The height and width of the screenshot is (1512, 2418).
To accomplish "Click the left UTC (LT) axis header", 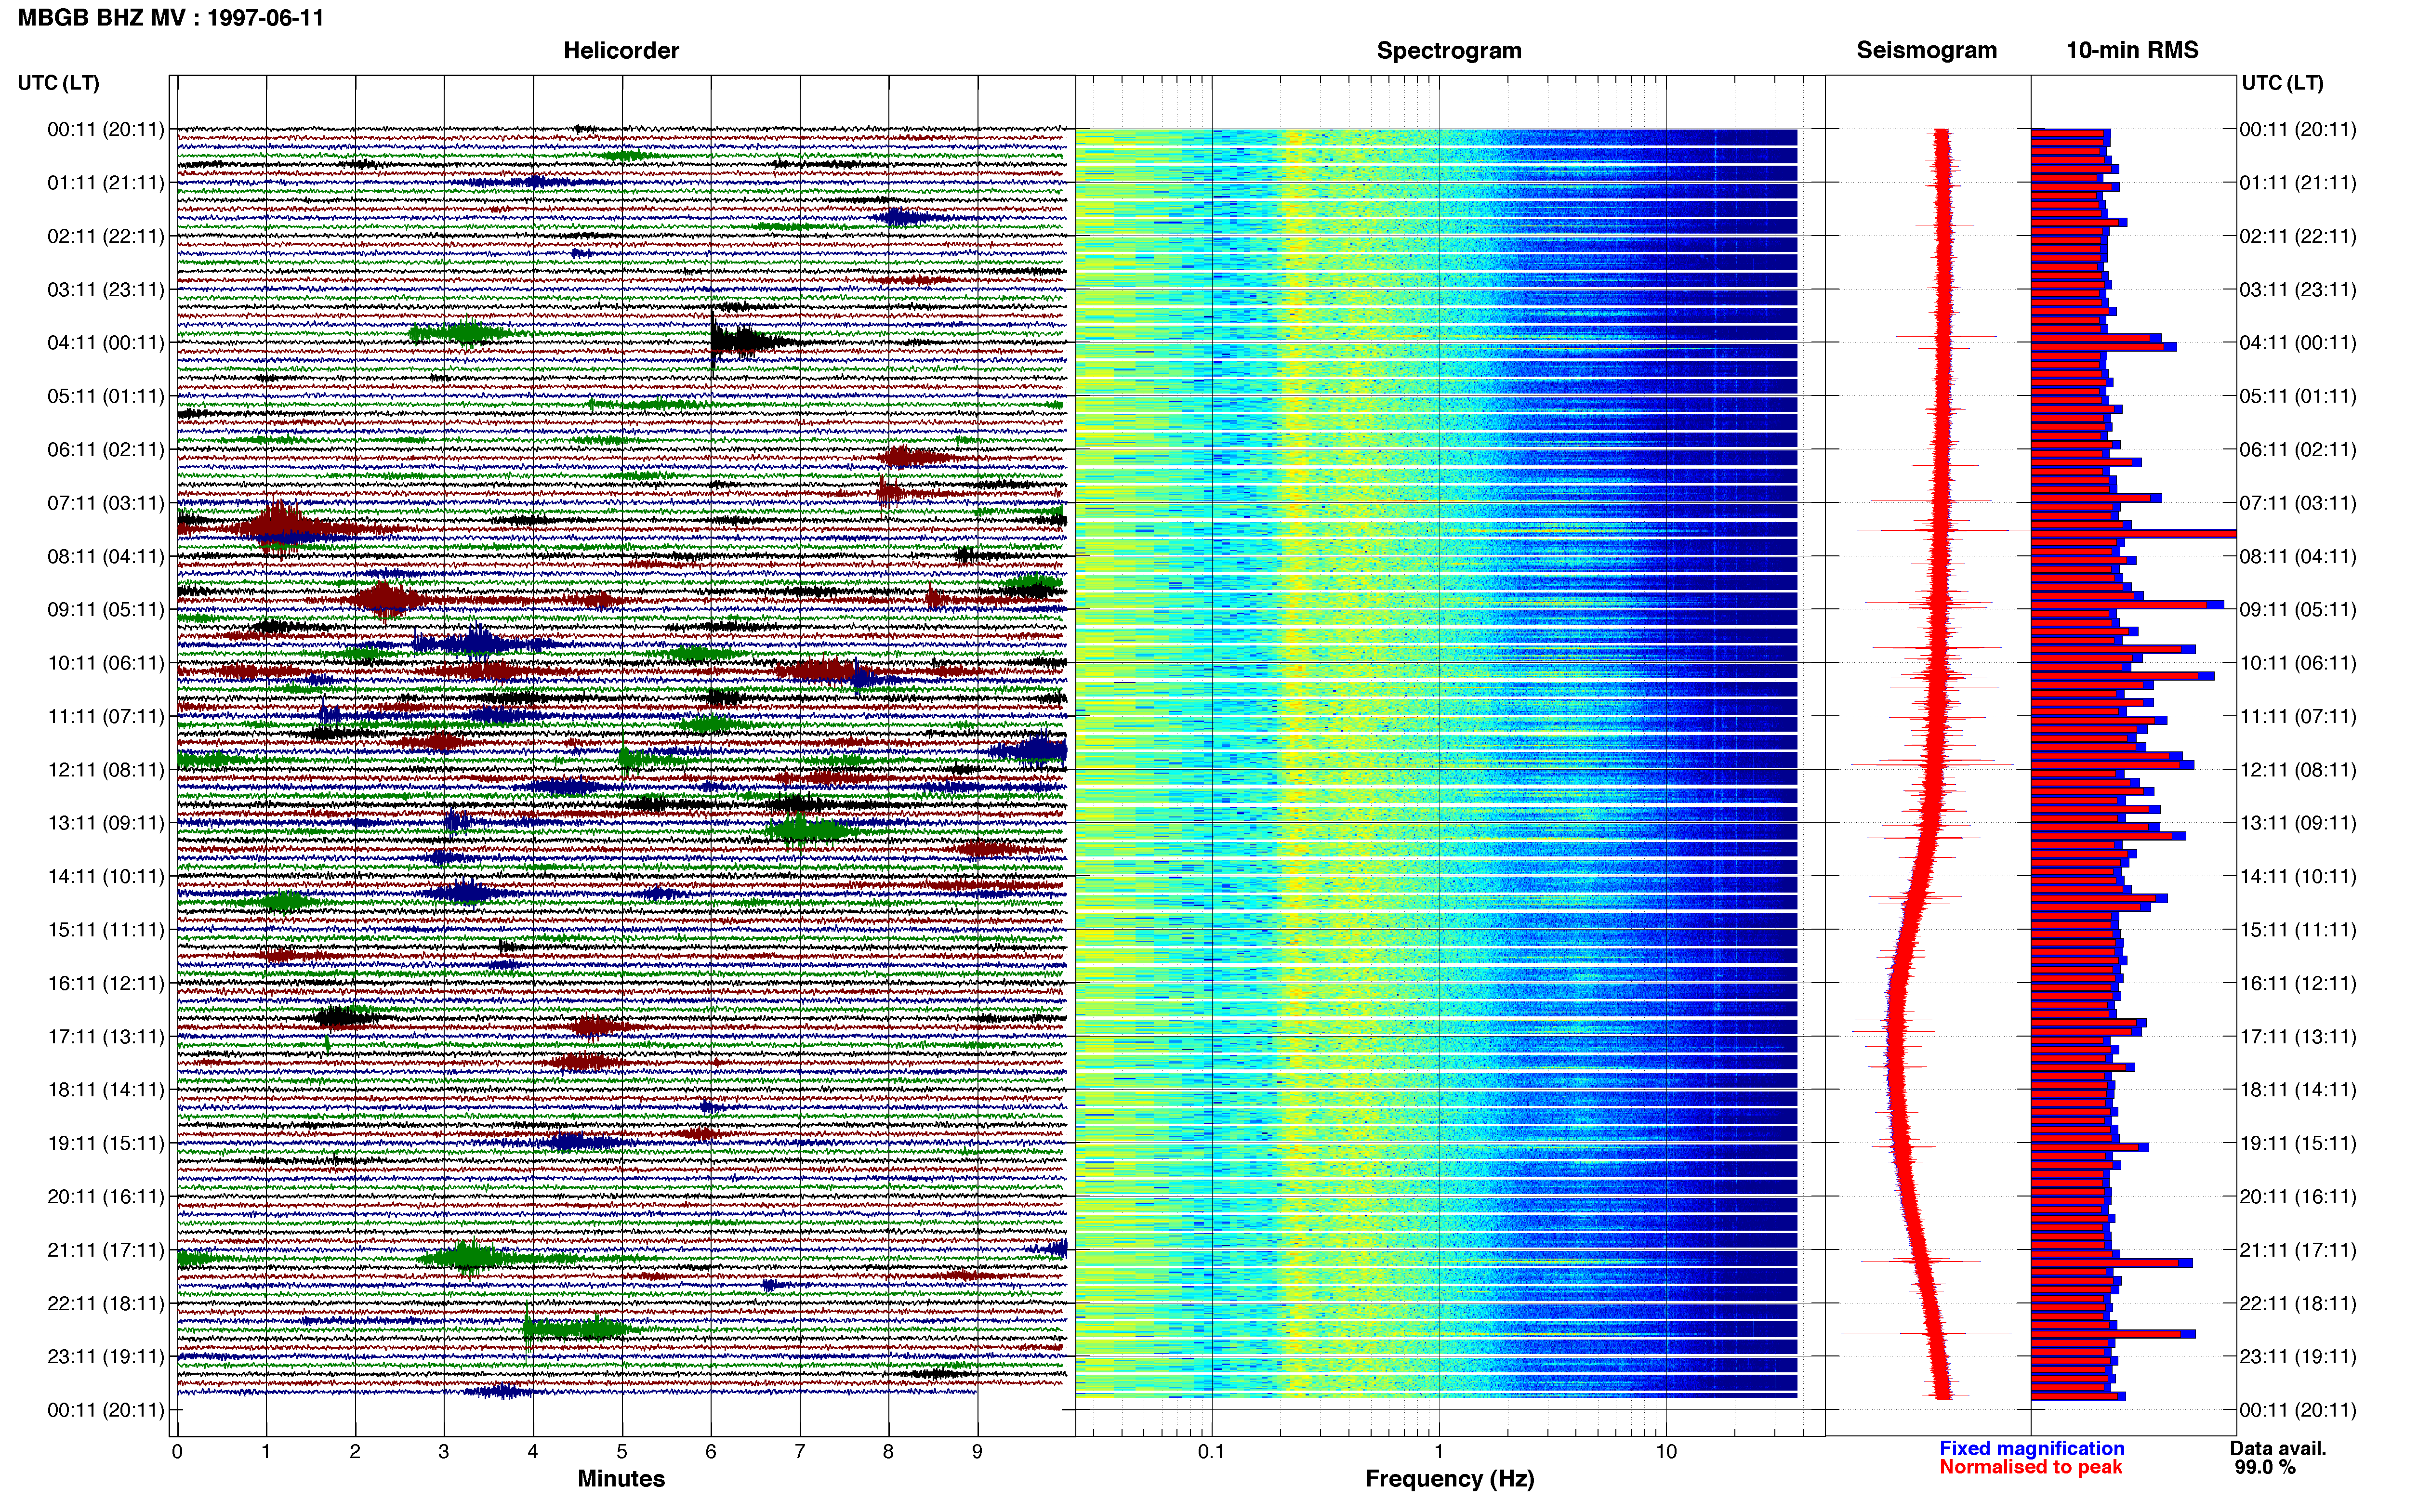I will point(58,83).
